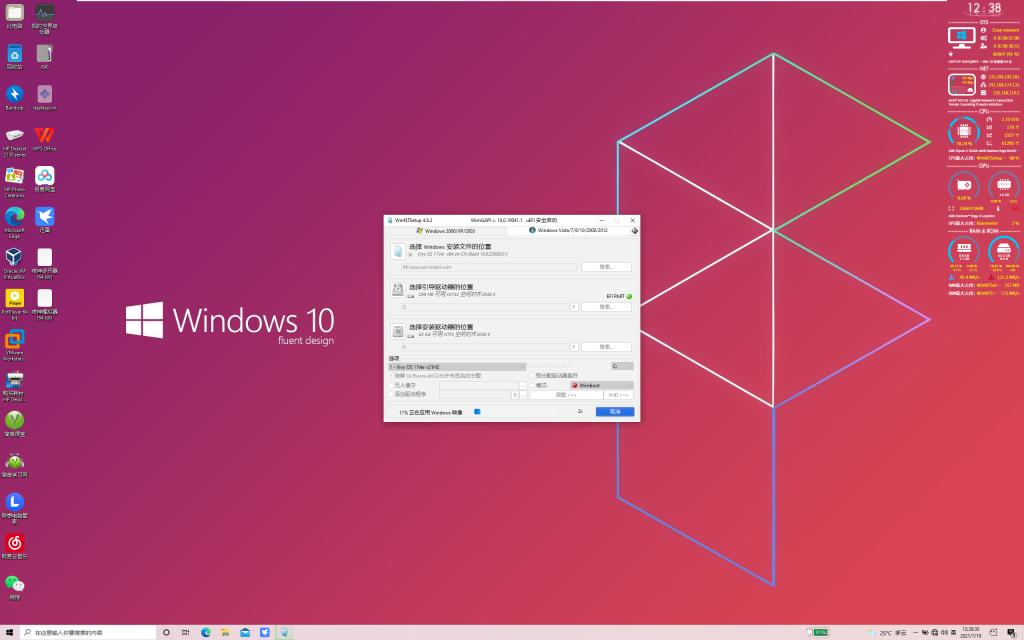Open the Windows Start menu
The width and height of the screenshot is (1024, 640).
pos(9,632)
